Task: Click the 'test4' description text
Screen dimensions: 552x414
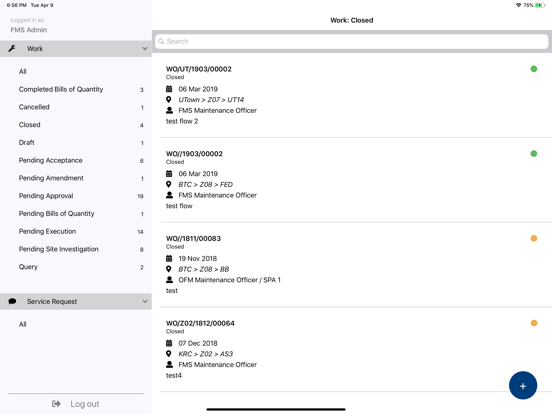Action: point(174,375)
